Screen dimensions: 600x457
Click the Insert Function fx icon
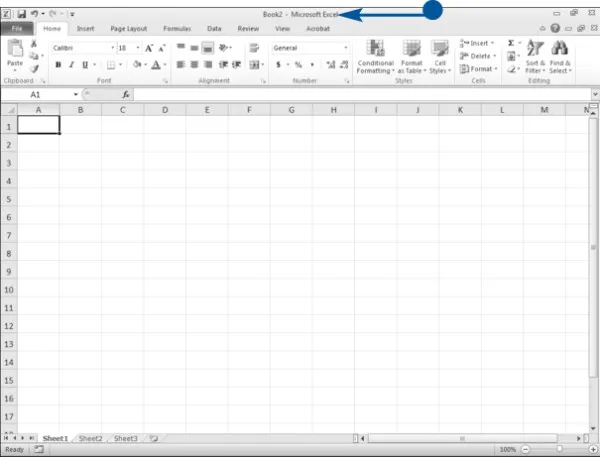click(126, 94)
